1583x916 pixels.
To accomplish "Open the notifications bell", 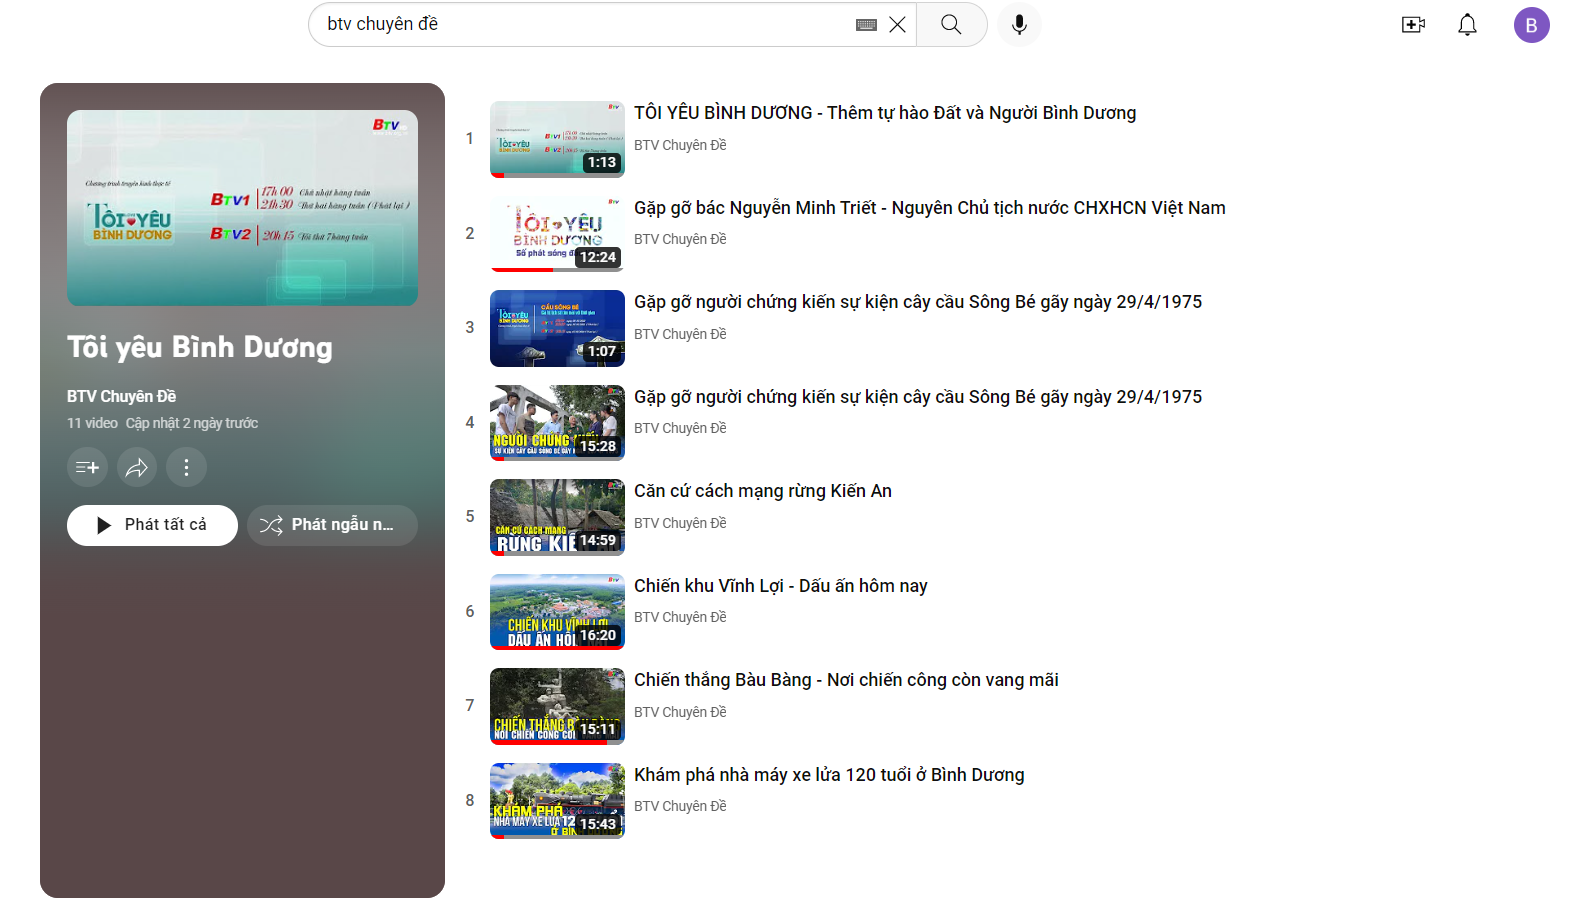I will point(1467,25).
